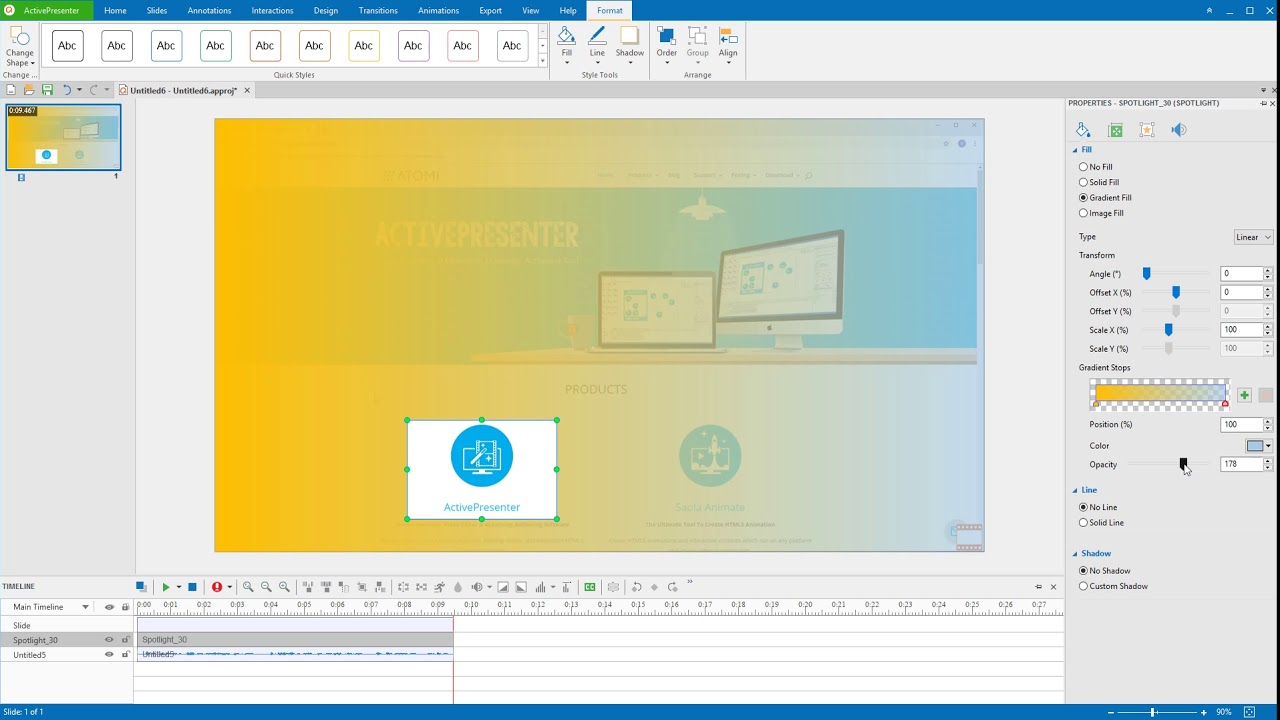Click the red Record button in timeline

(216, 587)
